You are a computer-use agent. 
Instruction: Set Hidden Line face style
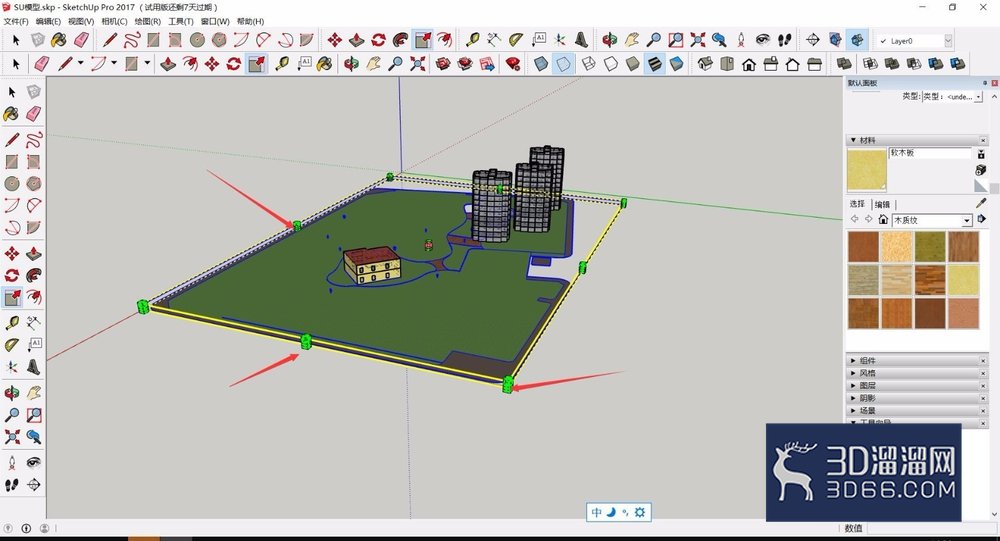pyautogui.click(x=611, y=64)
